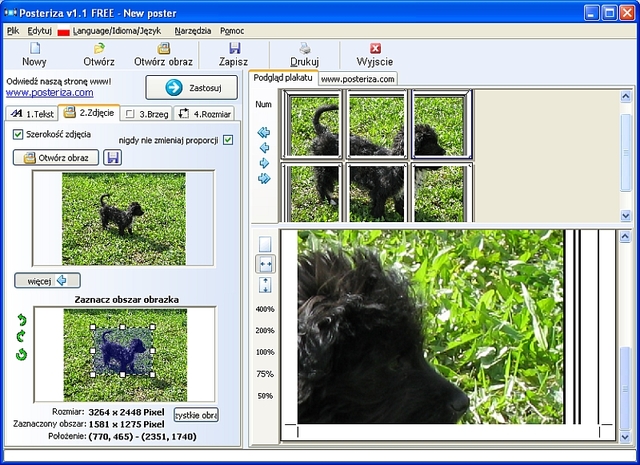Click the Zastosuj apply button
640x465 pixels.
pyautogui.click(x=191, y=87)
